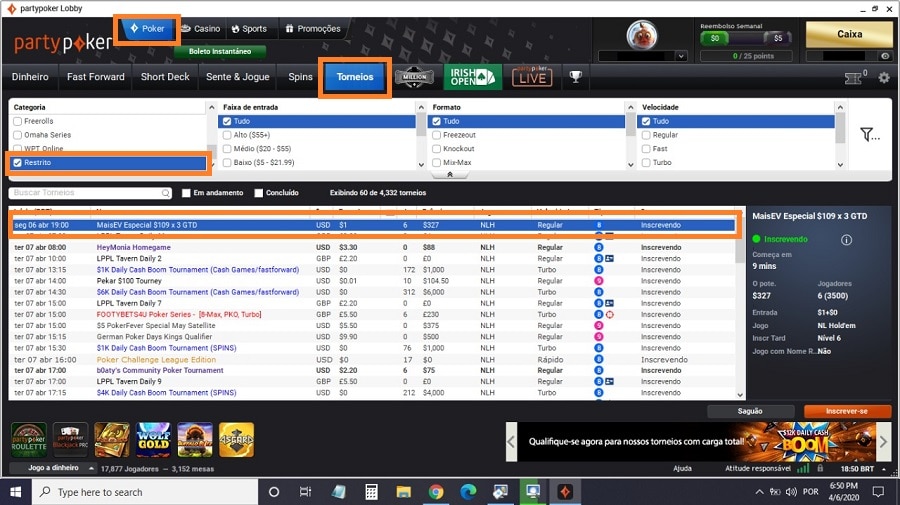900x505 pixels.
Task: Check the Knockout format filter
Action: (x=437, y=149)
